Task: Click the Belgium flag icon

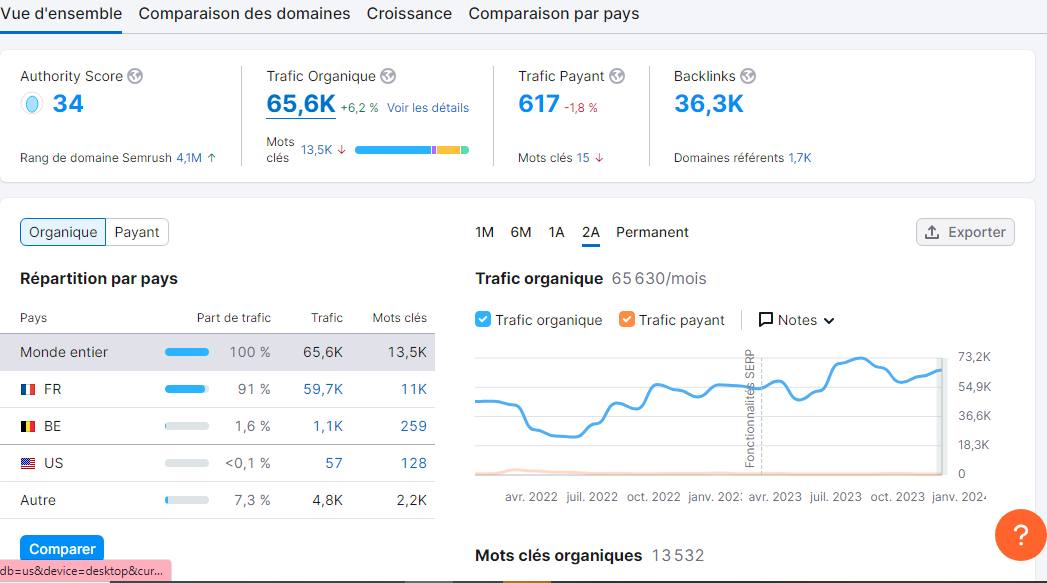Action: [28, 426]
